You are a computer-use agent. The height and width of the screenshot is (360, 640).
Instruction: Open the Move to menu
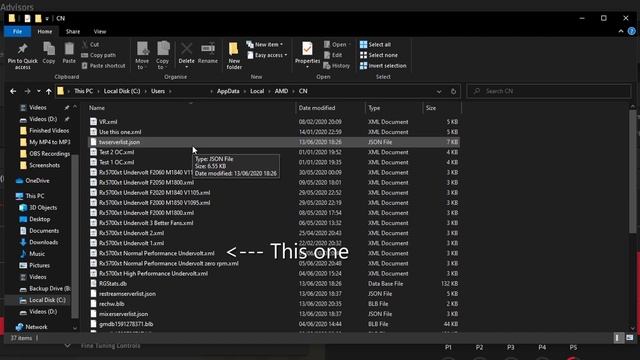click(142, 56)
